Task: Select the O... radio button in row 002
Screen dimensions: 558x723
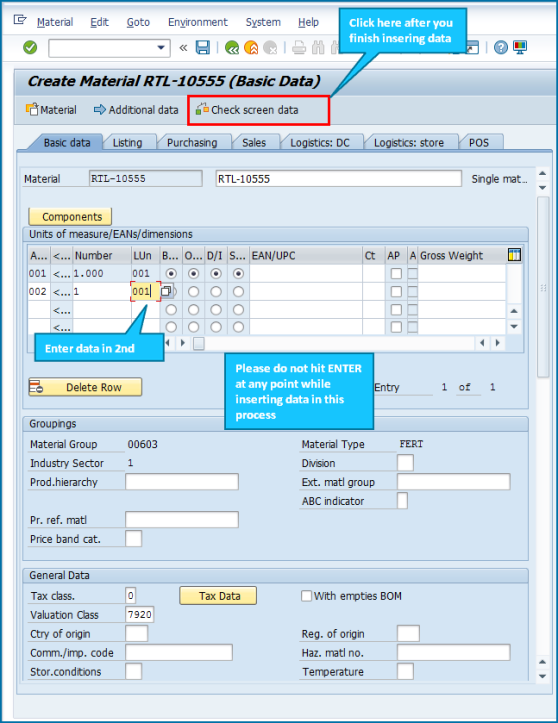Action: coord(194,291)
